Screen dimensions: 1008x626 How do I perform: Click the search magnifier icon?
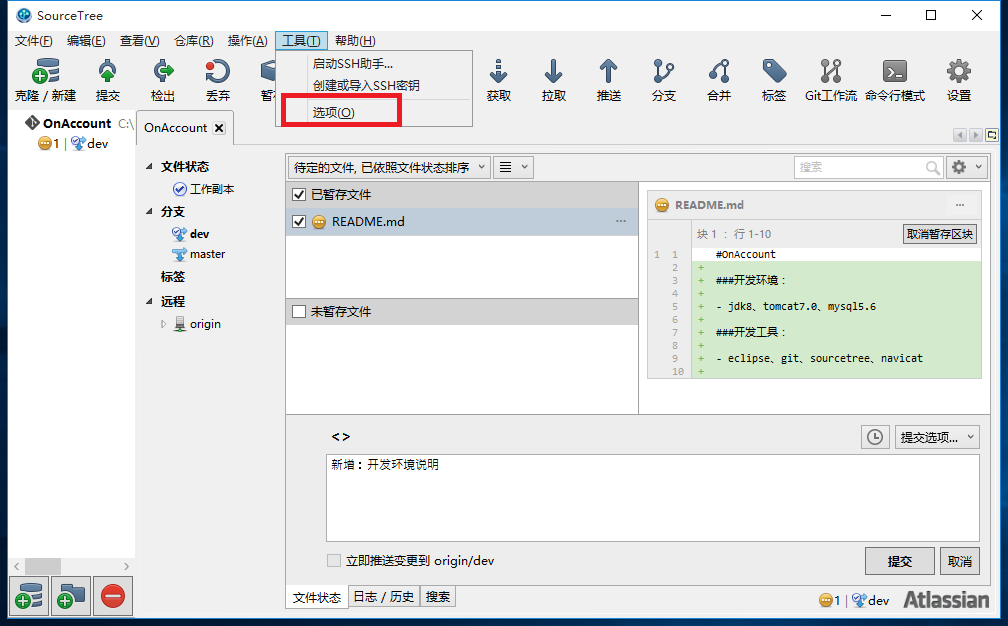point(932,168)
